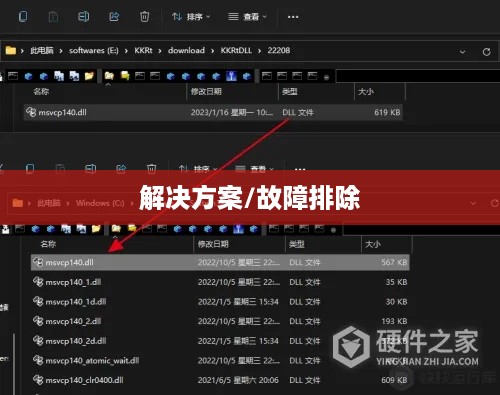The image size is (500, 395).
Task: Sort the Windows (C:) window by the 类型 column
Action: pos(297,244)
